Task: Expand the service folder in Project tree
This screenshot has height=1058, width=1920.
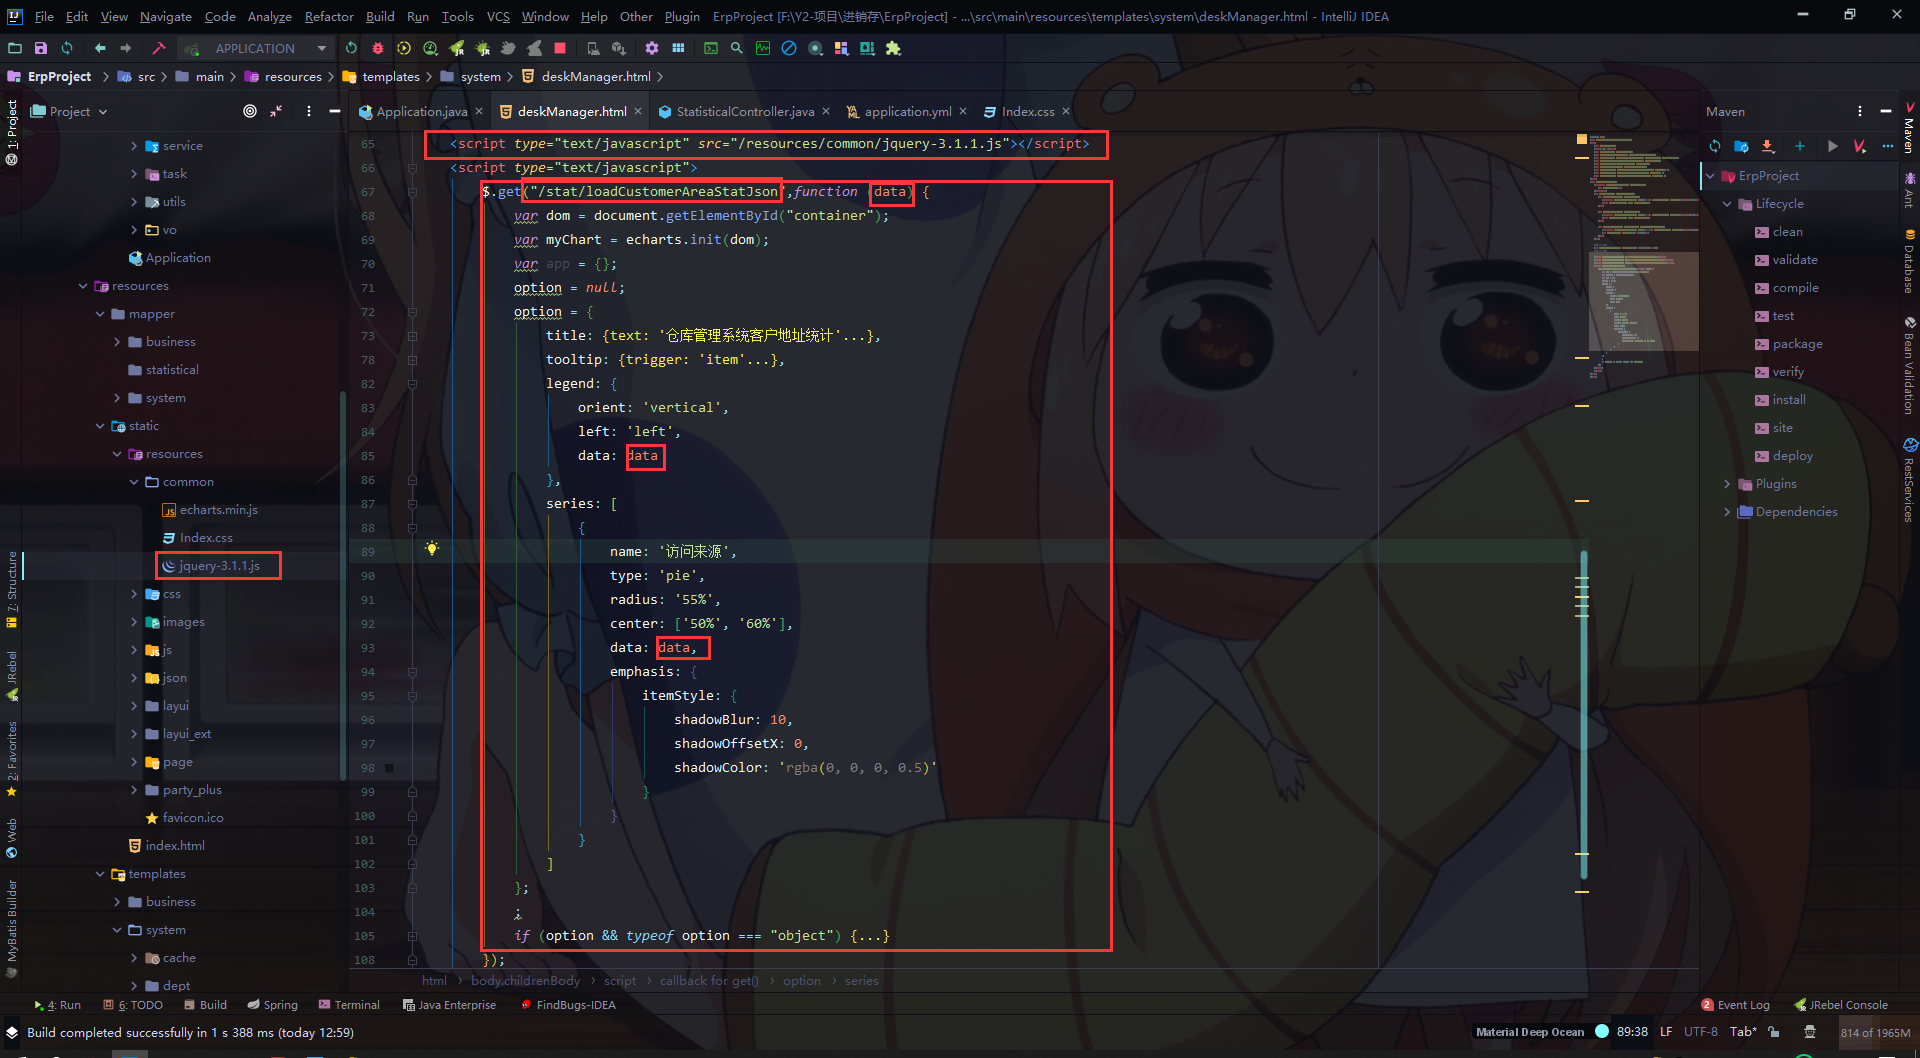Action: click(134, 146)
